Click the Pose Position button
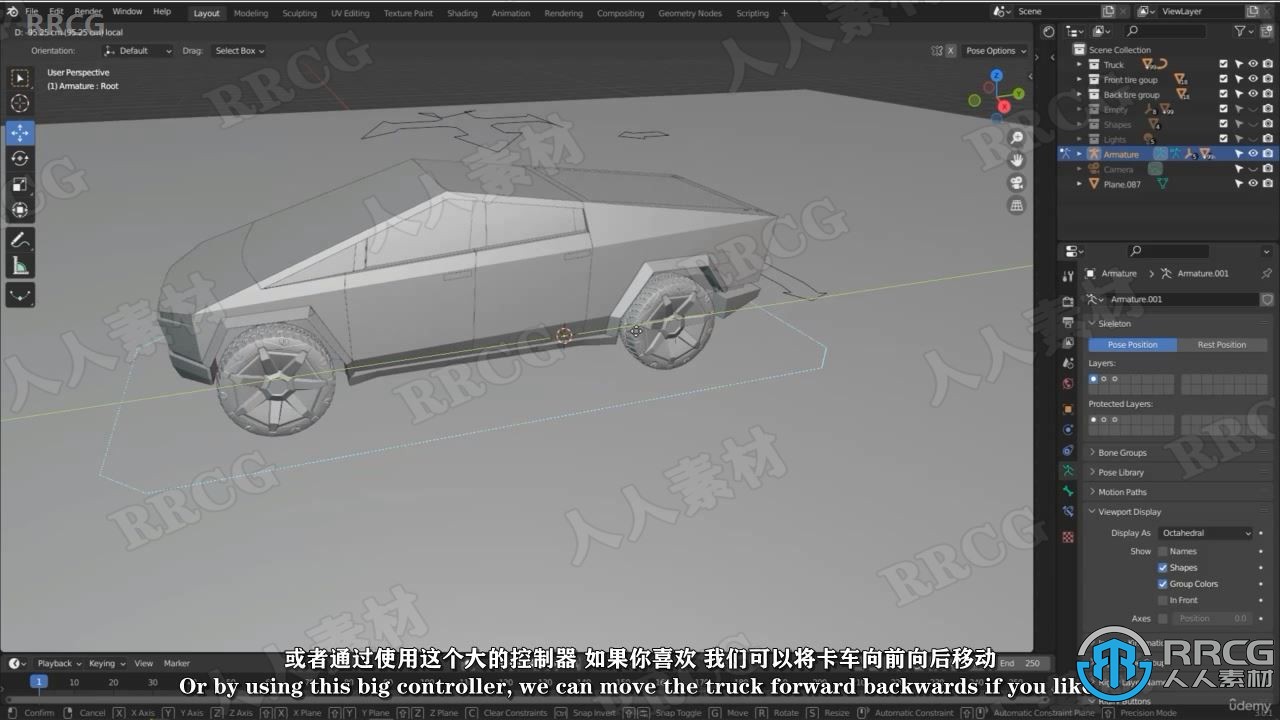The image size is (1280, 720). (1132, 344)
